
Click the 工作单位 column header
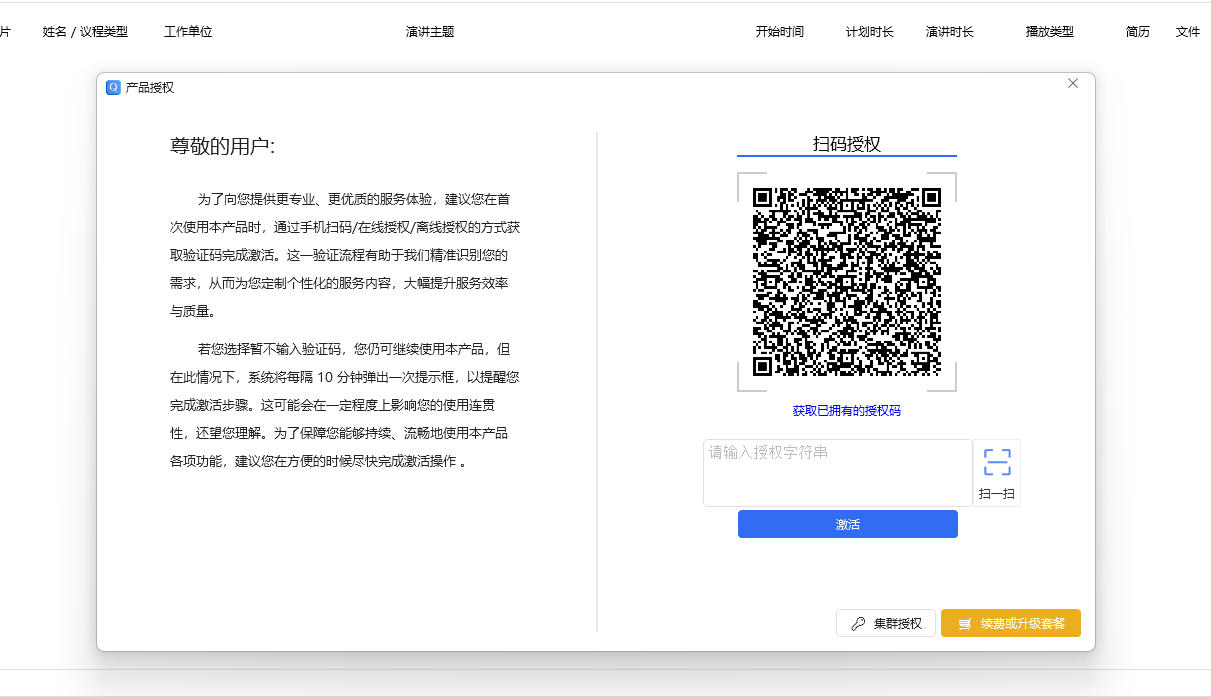(188, 32)
